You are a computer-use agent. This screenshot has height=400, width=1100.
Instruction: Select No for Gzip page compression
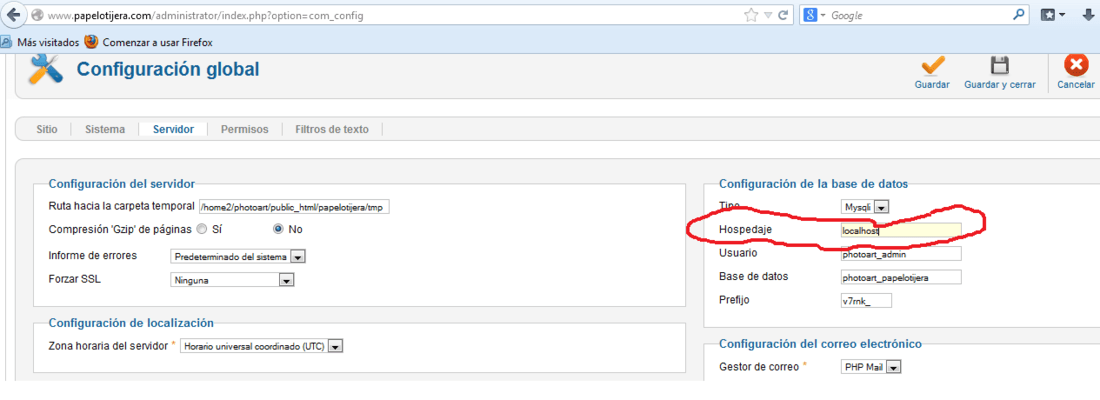pos(278,229)
